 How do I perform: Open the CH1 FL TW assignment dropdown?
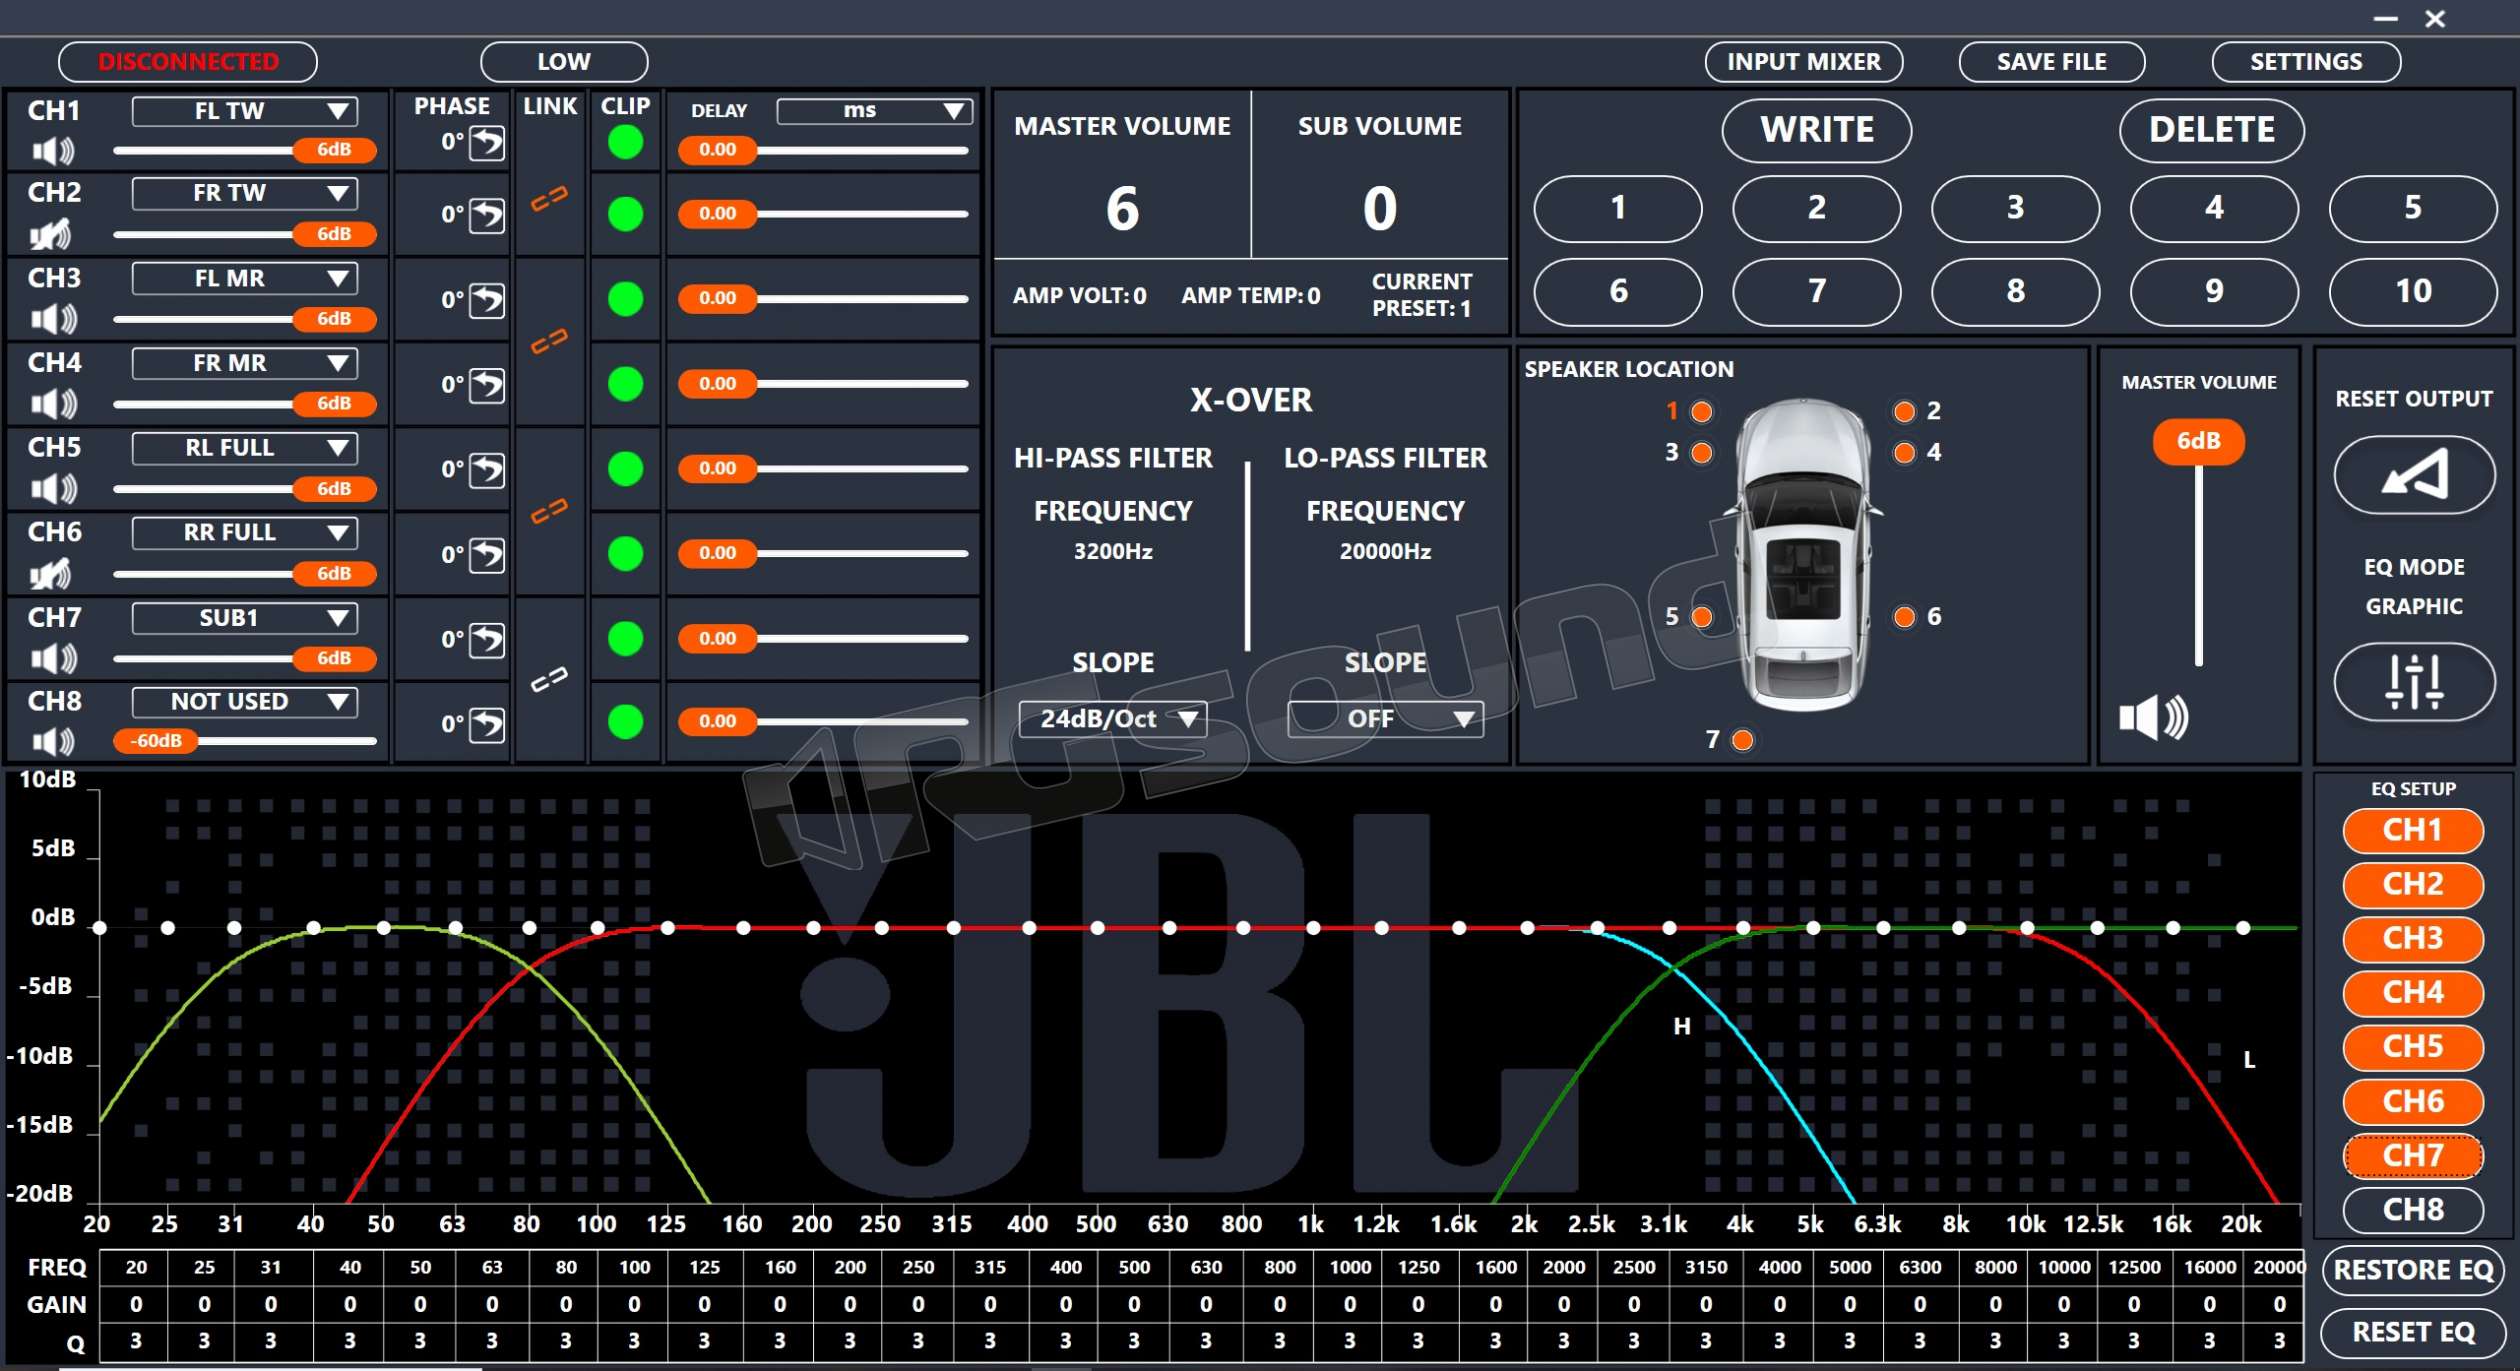[x=245, y=111]
